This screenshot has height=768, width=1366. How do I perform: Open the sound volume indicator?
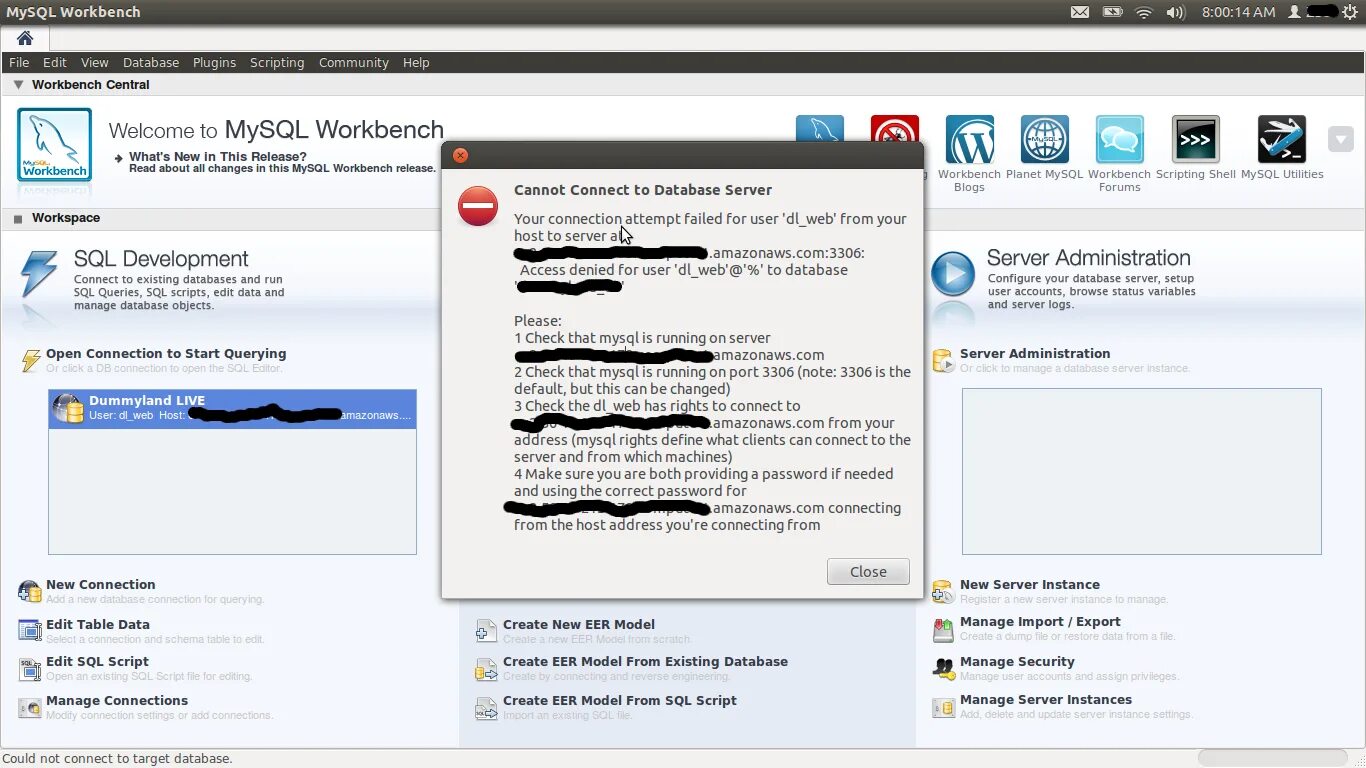[1175, 12]
